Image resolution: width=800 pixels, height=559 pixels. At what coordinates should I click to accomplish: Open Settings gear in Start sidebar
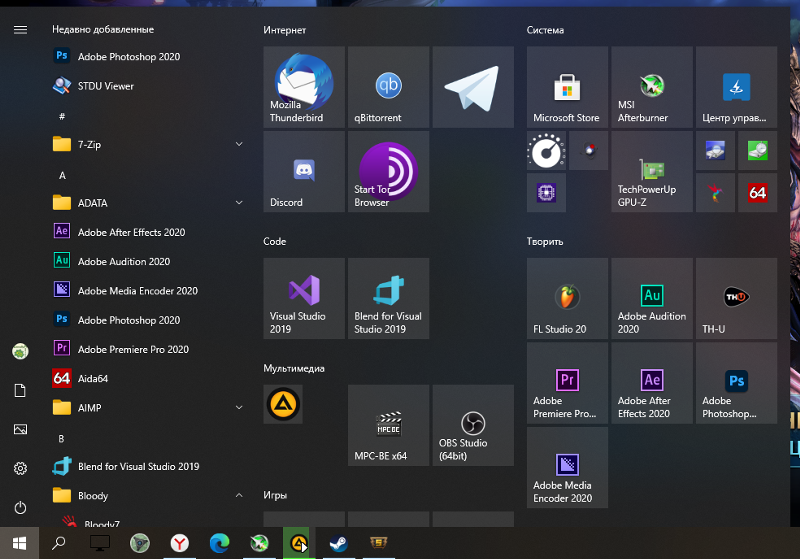tap(20, 468)
